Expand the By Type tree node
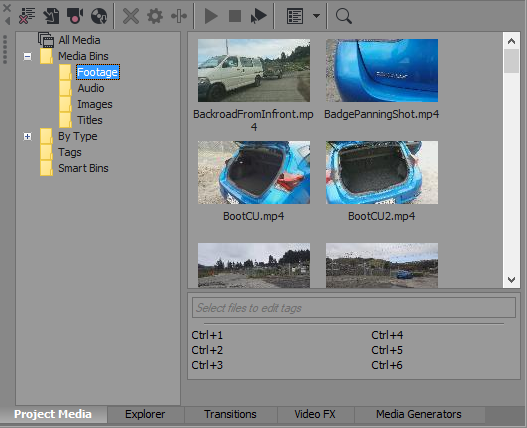 (x=28, y=136)
